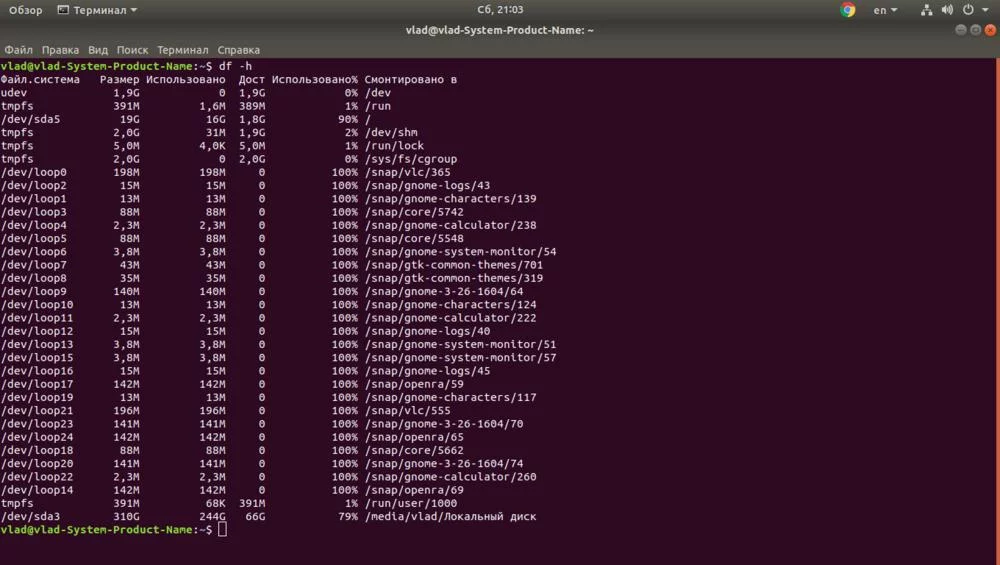Click '/snap/vlc/365' mount path
The height and width of the screenshot is (565, 1000).
(408, 172)
